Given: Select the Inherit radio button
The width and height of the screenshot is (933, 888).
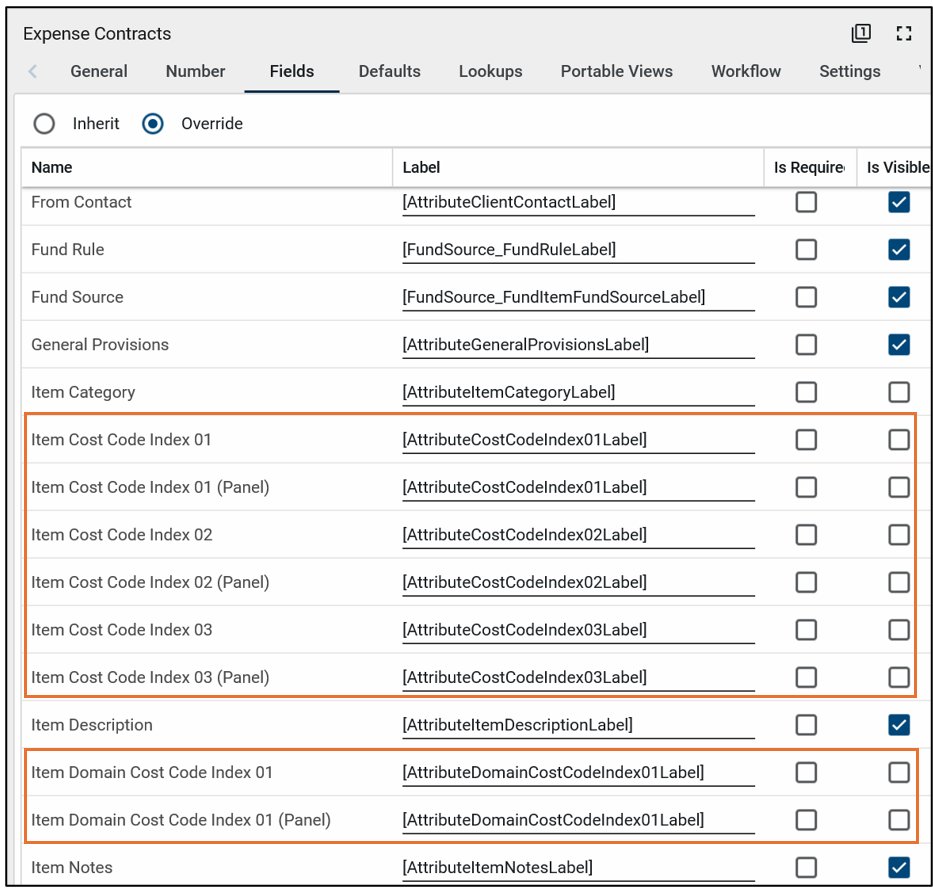Looking at the screenshot, I should (44, 124).
